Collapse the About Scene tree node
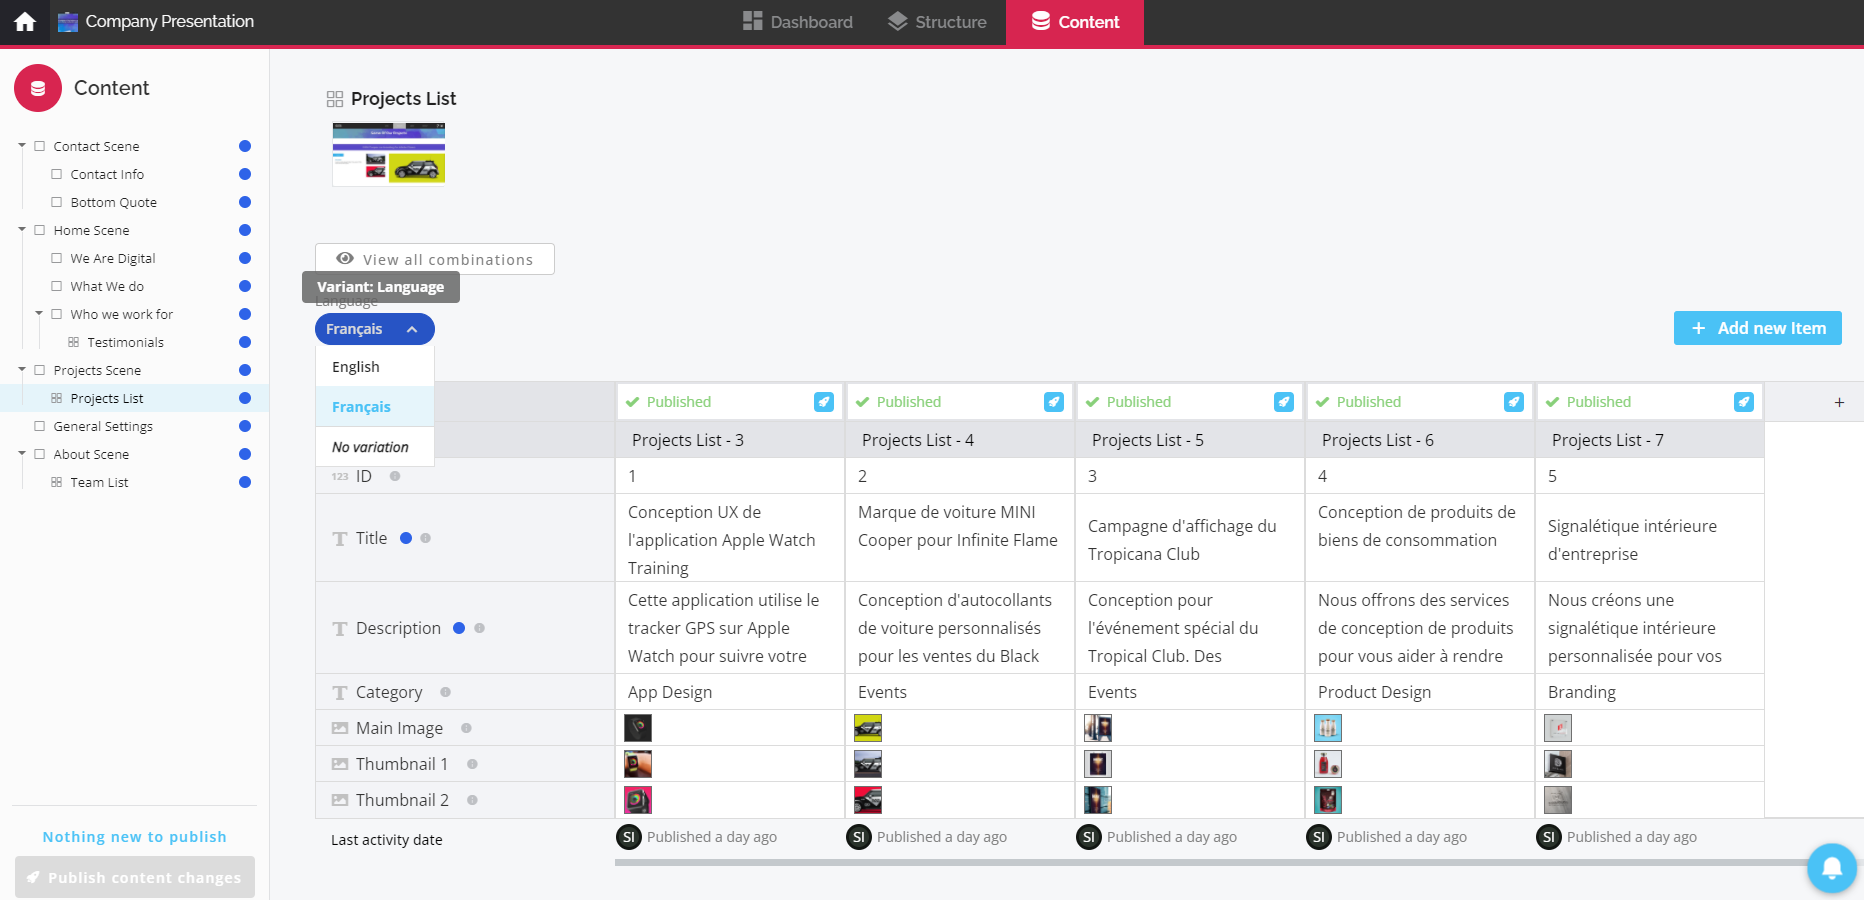This screenshot has height=900, width=1864. tap(22, 454)
